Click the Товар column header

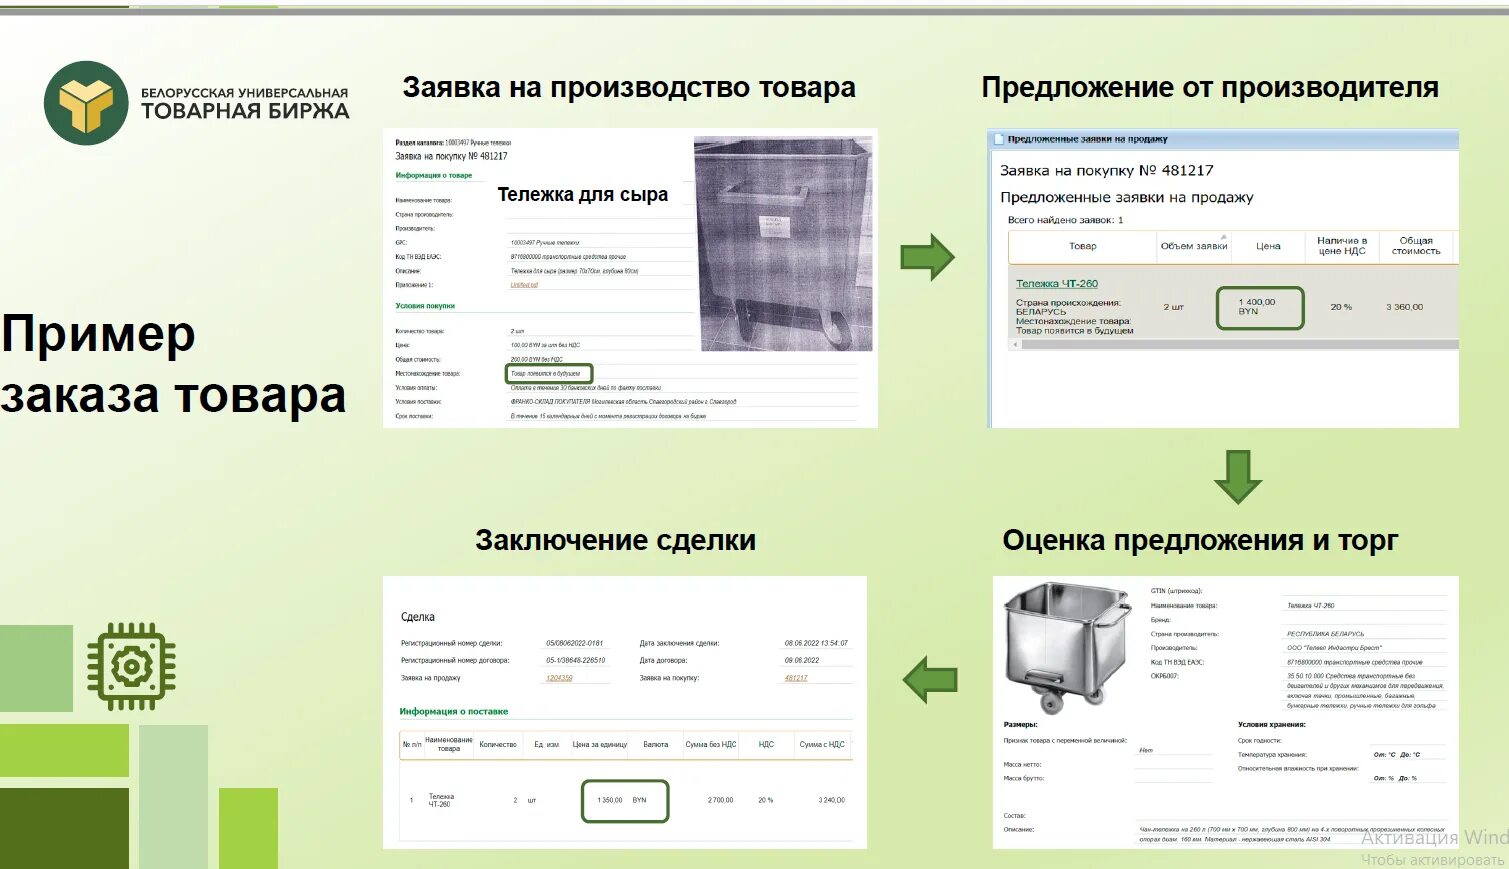click(x=1082, y=246)
